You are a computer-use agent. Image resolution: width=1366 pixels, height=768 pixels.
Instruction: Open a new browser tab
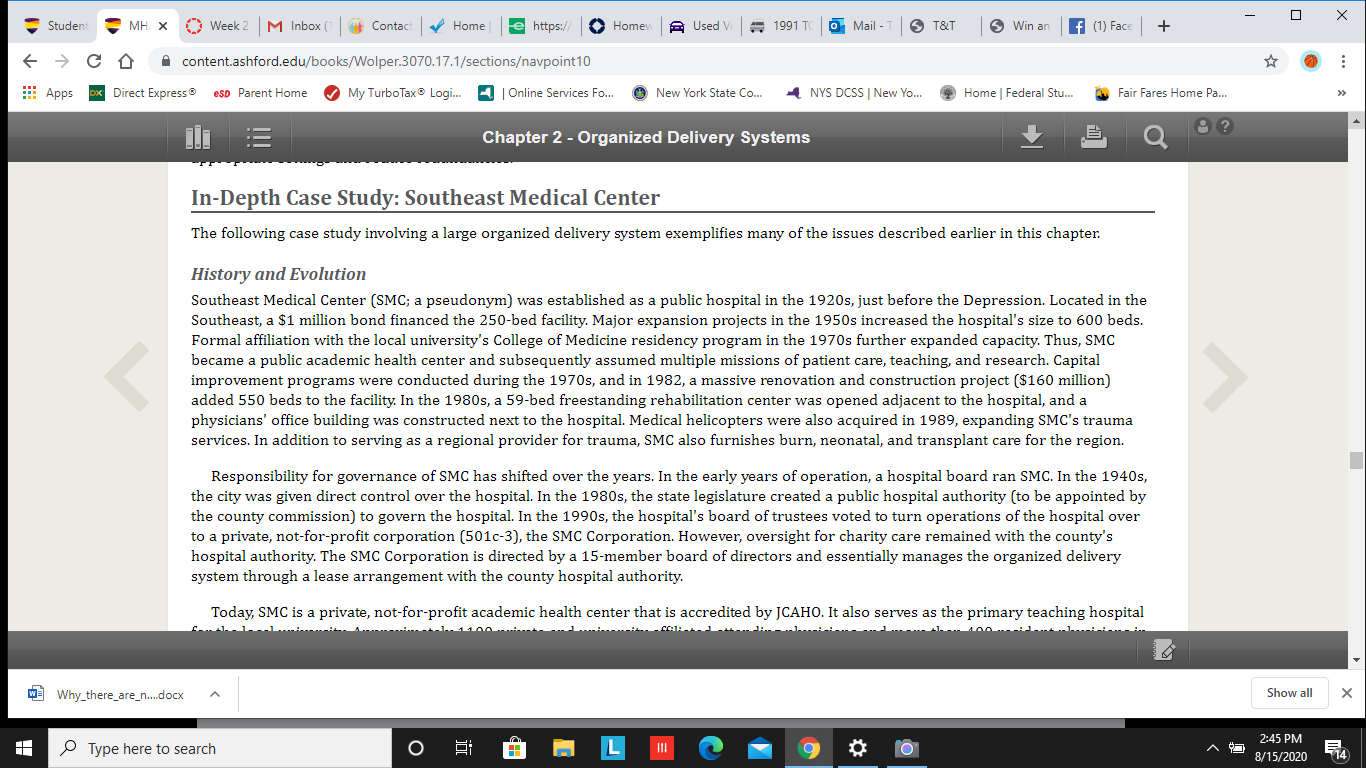pyautogui.click(x=1164, y=26)
